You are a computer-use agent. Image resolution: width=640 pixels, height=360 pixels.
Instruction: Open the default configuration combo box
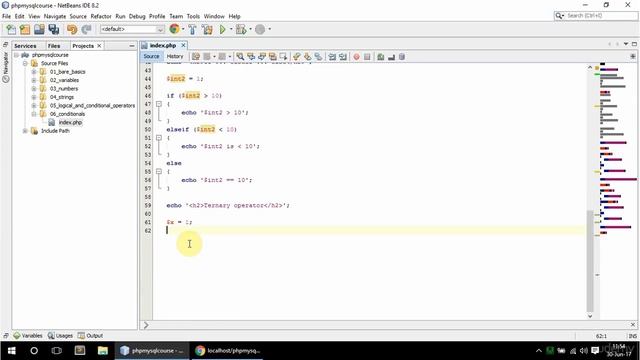(x=132, y=29)
